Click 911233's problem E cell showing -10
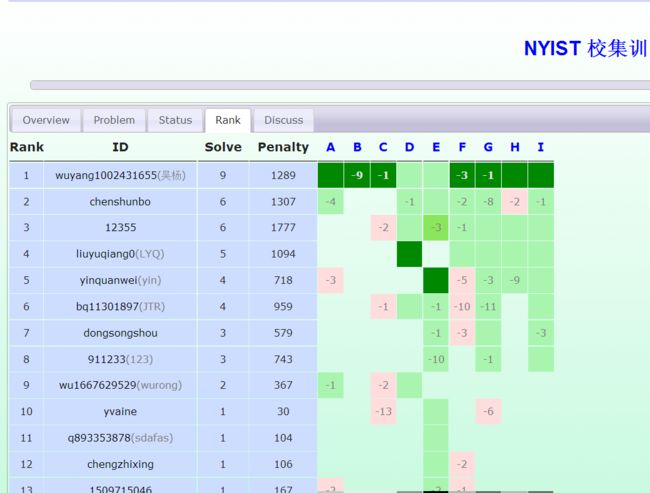This screenshot has width=650, height=493. tap(436, 359)
